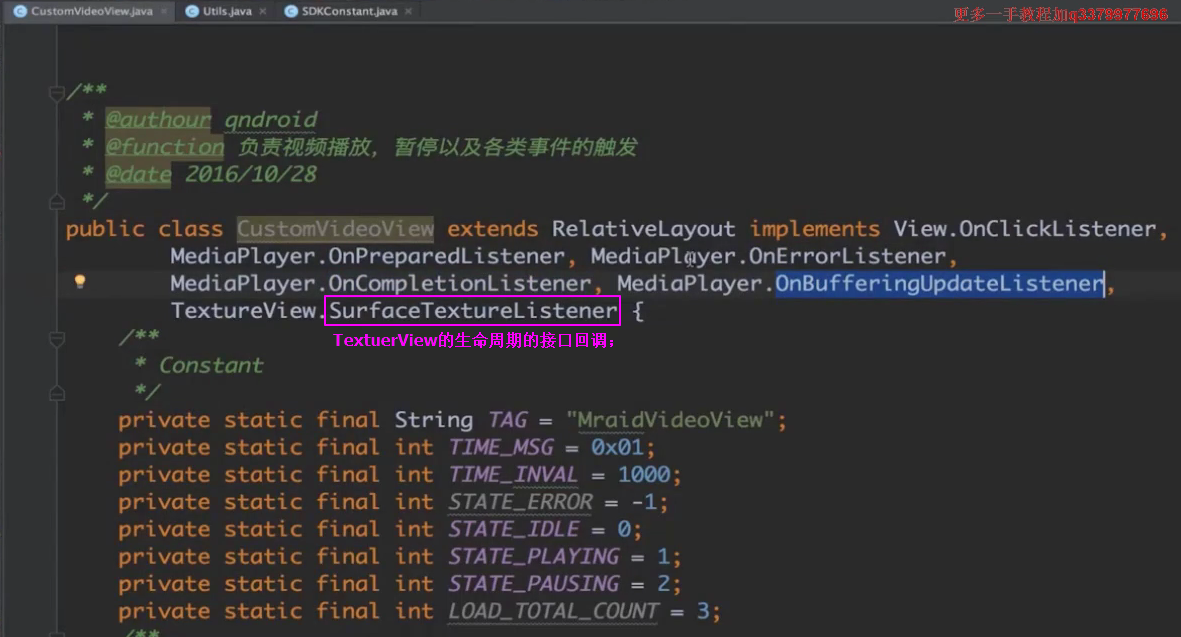Image resolution: width=1181 pixels, height=637 pixels.
Task: Click the STATE_IDLE constant name
Action: (x=514, y=529)
